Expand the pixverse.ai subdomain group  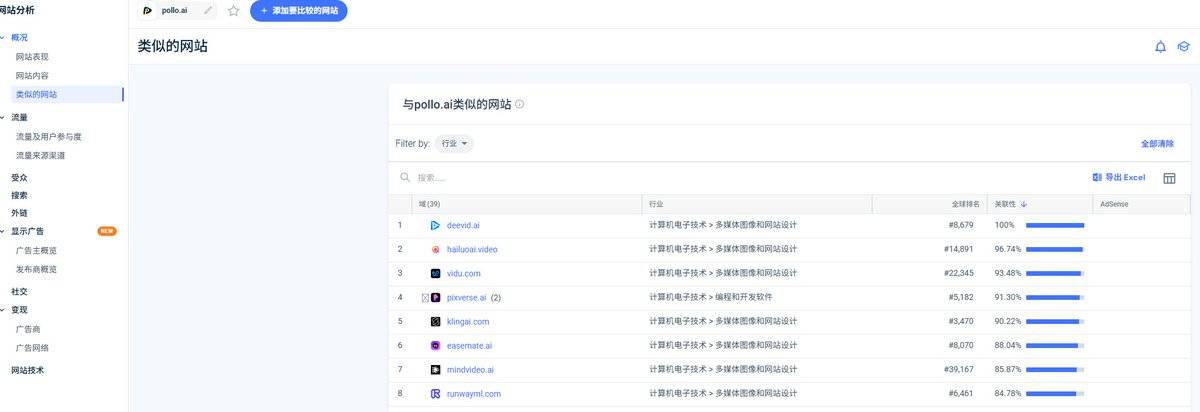(425, 297)
